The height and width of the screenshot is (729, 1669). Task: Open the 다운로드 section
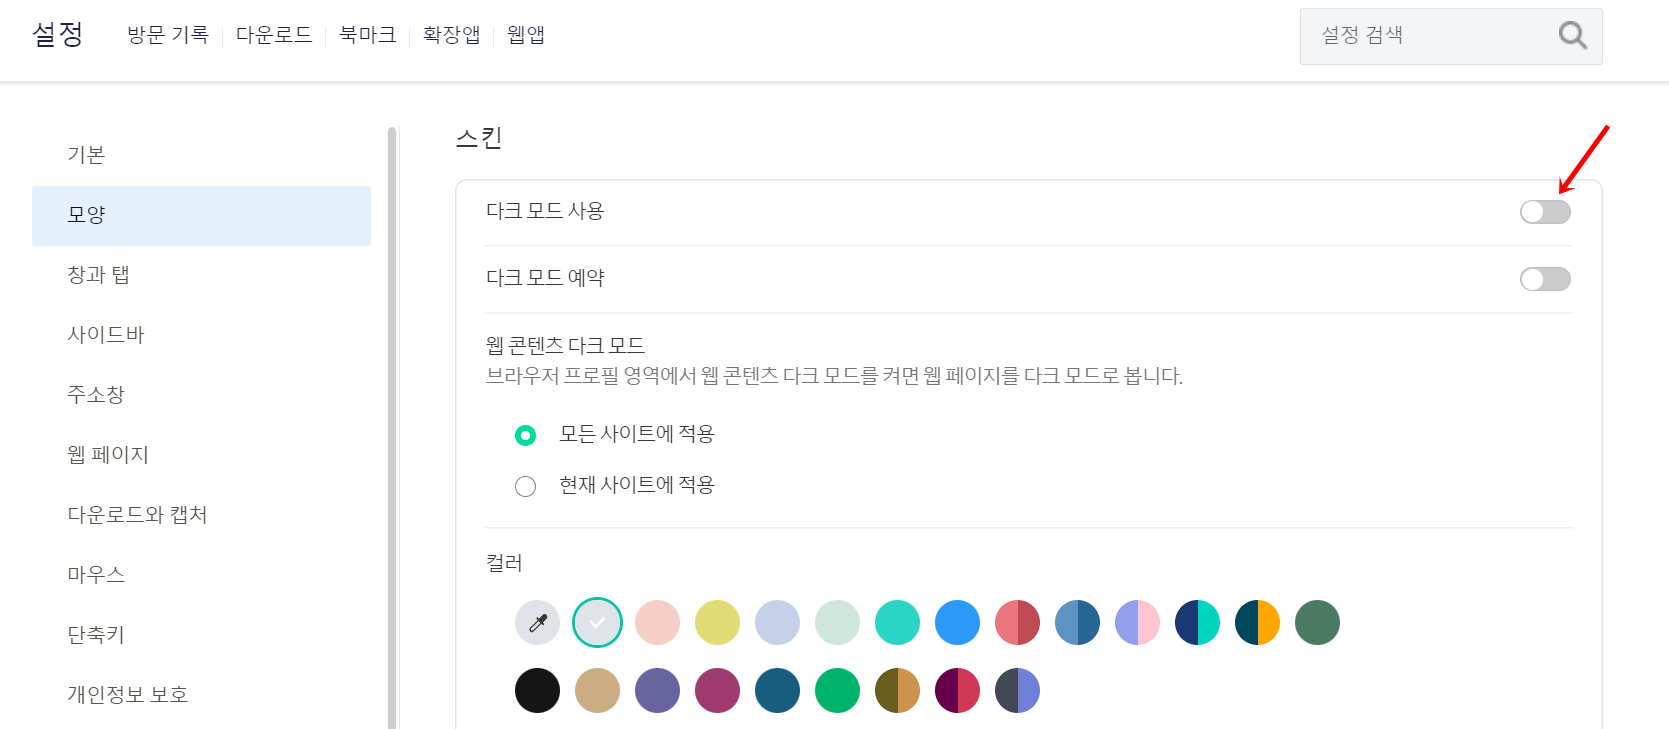tap(274, 34)
